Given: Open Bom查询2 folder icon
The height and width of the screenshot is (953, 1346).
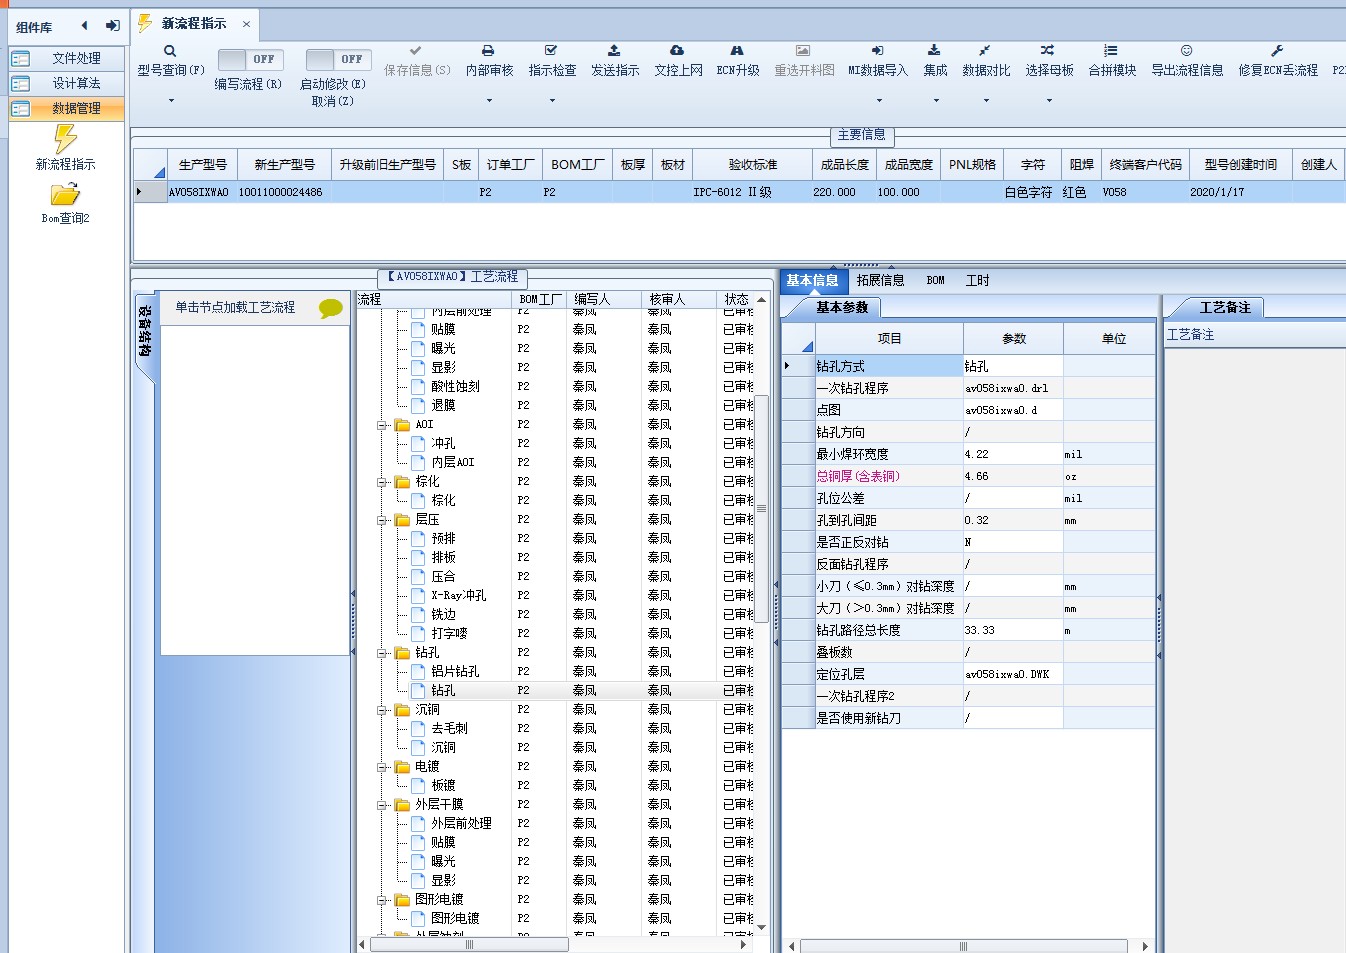Looking at the screenshot, I should pos(65,194).
